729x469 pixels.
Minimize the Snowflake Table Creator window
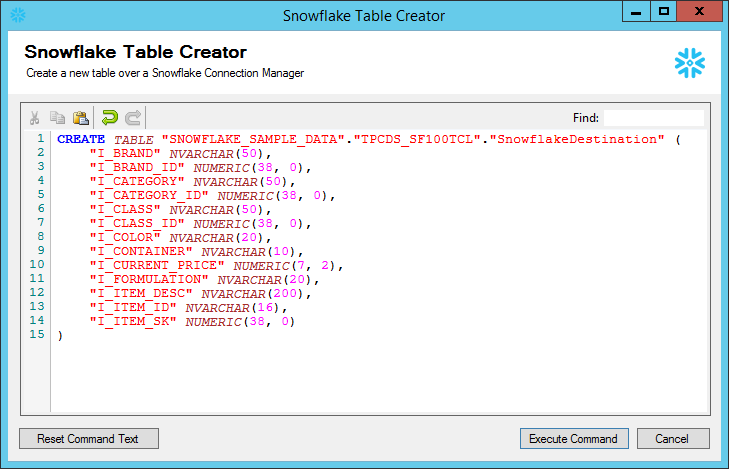tap(636, 12)
